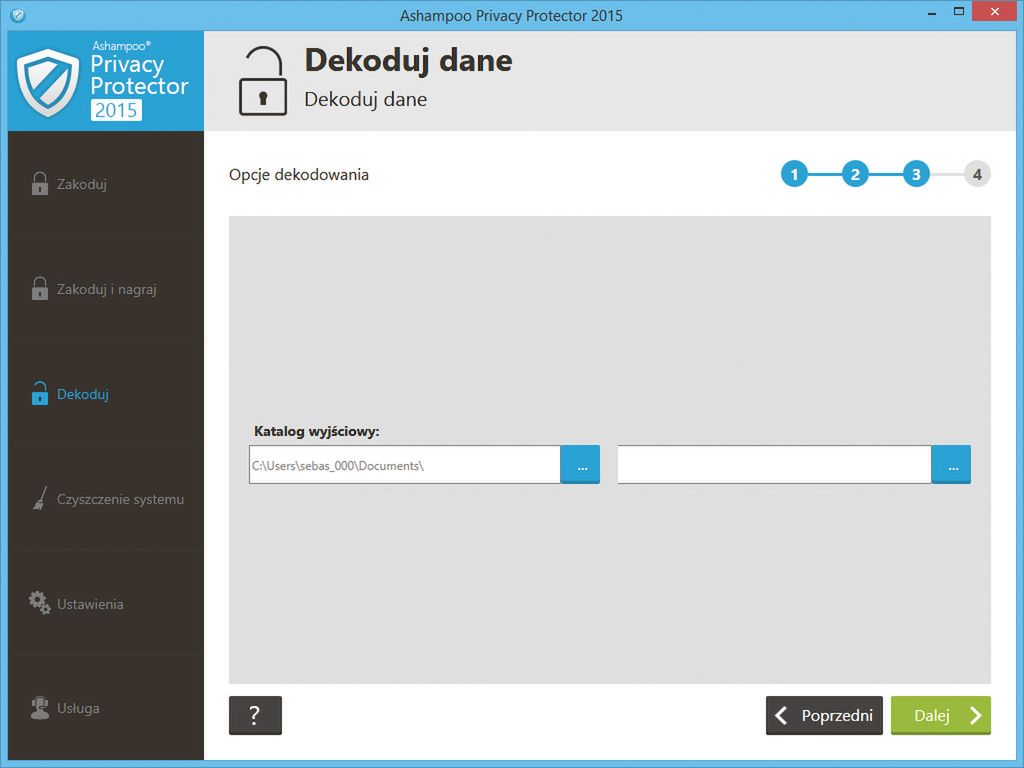Click the Opcje dekodowania heading
Viewport: 1024px width, 768px height.
tap(298, 175)
